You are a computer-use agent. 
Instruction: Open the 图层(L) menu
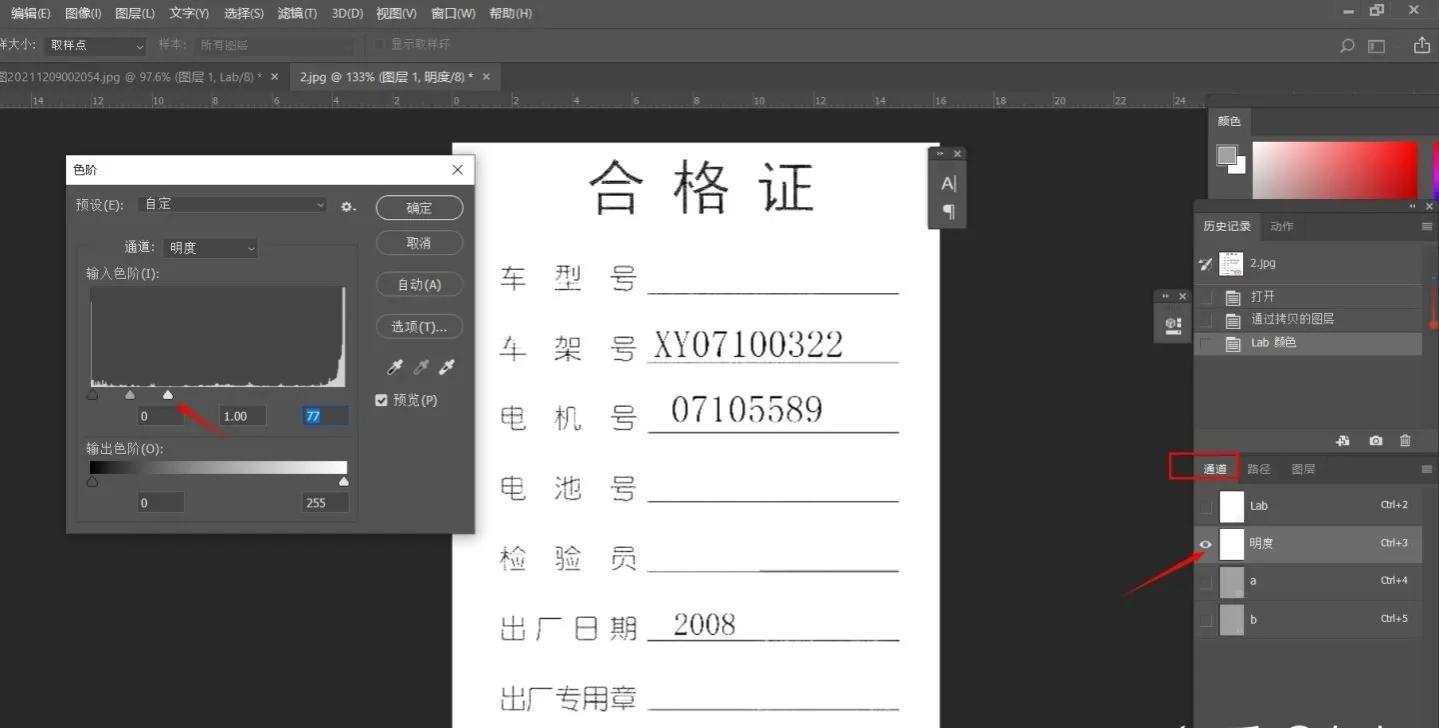[134, 13]
